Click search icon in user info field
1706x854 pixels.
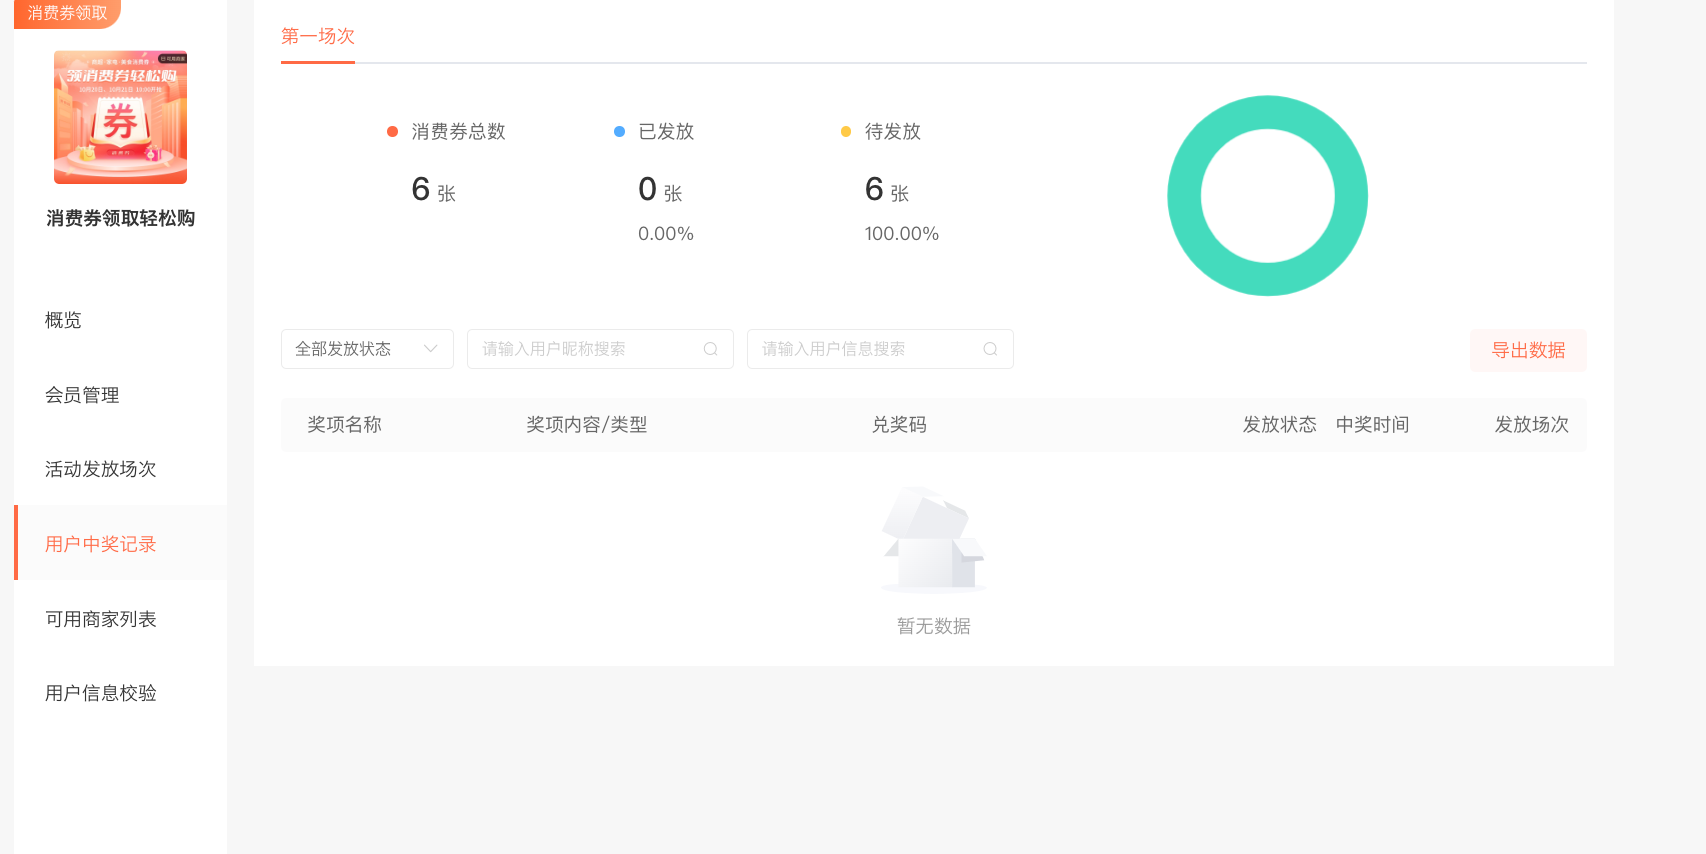coord(990,349)
